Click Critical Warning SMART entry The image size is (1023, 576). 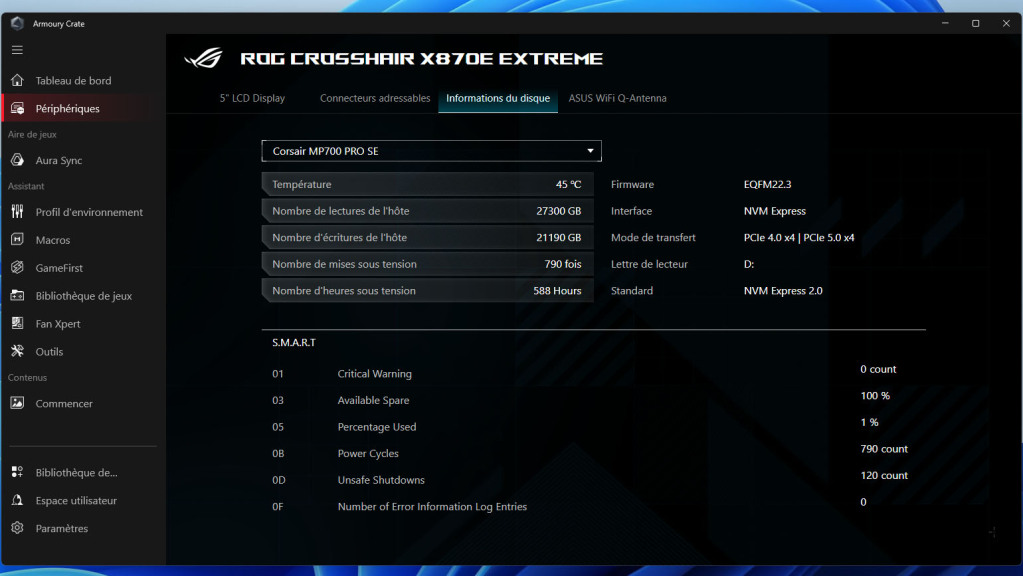[374, 374]
